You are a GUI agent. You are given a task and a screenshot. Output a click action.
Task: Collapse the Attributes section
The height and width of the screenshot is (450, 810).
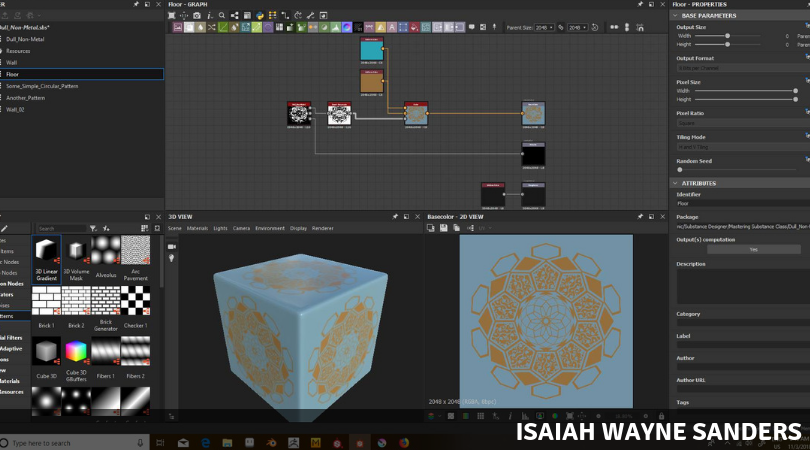(675, 183)
